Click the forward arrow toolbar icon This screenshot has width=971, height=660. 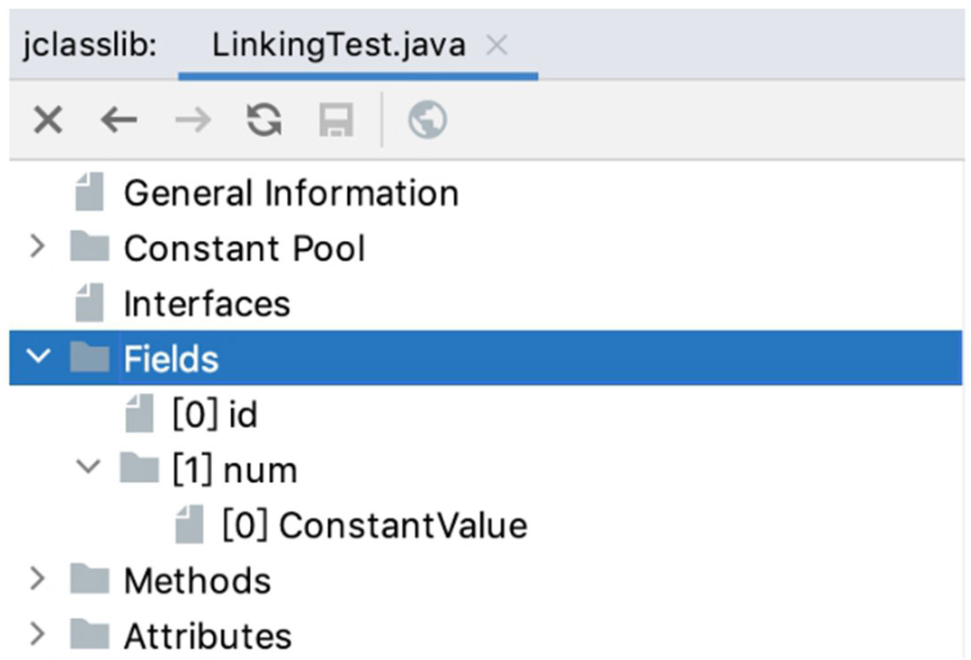click(x=193, y=121)
